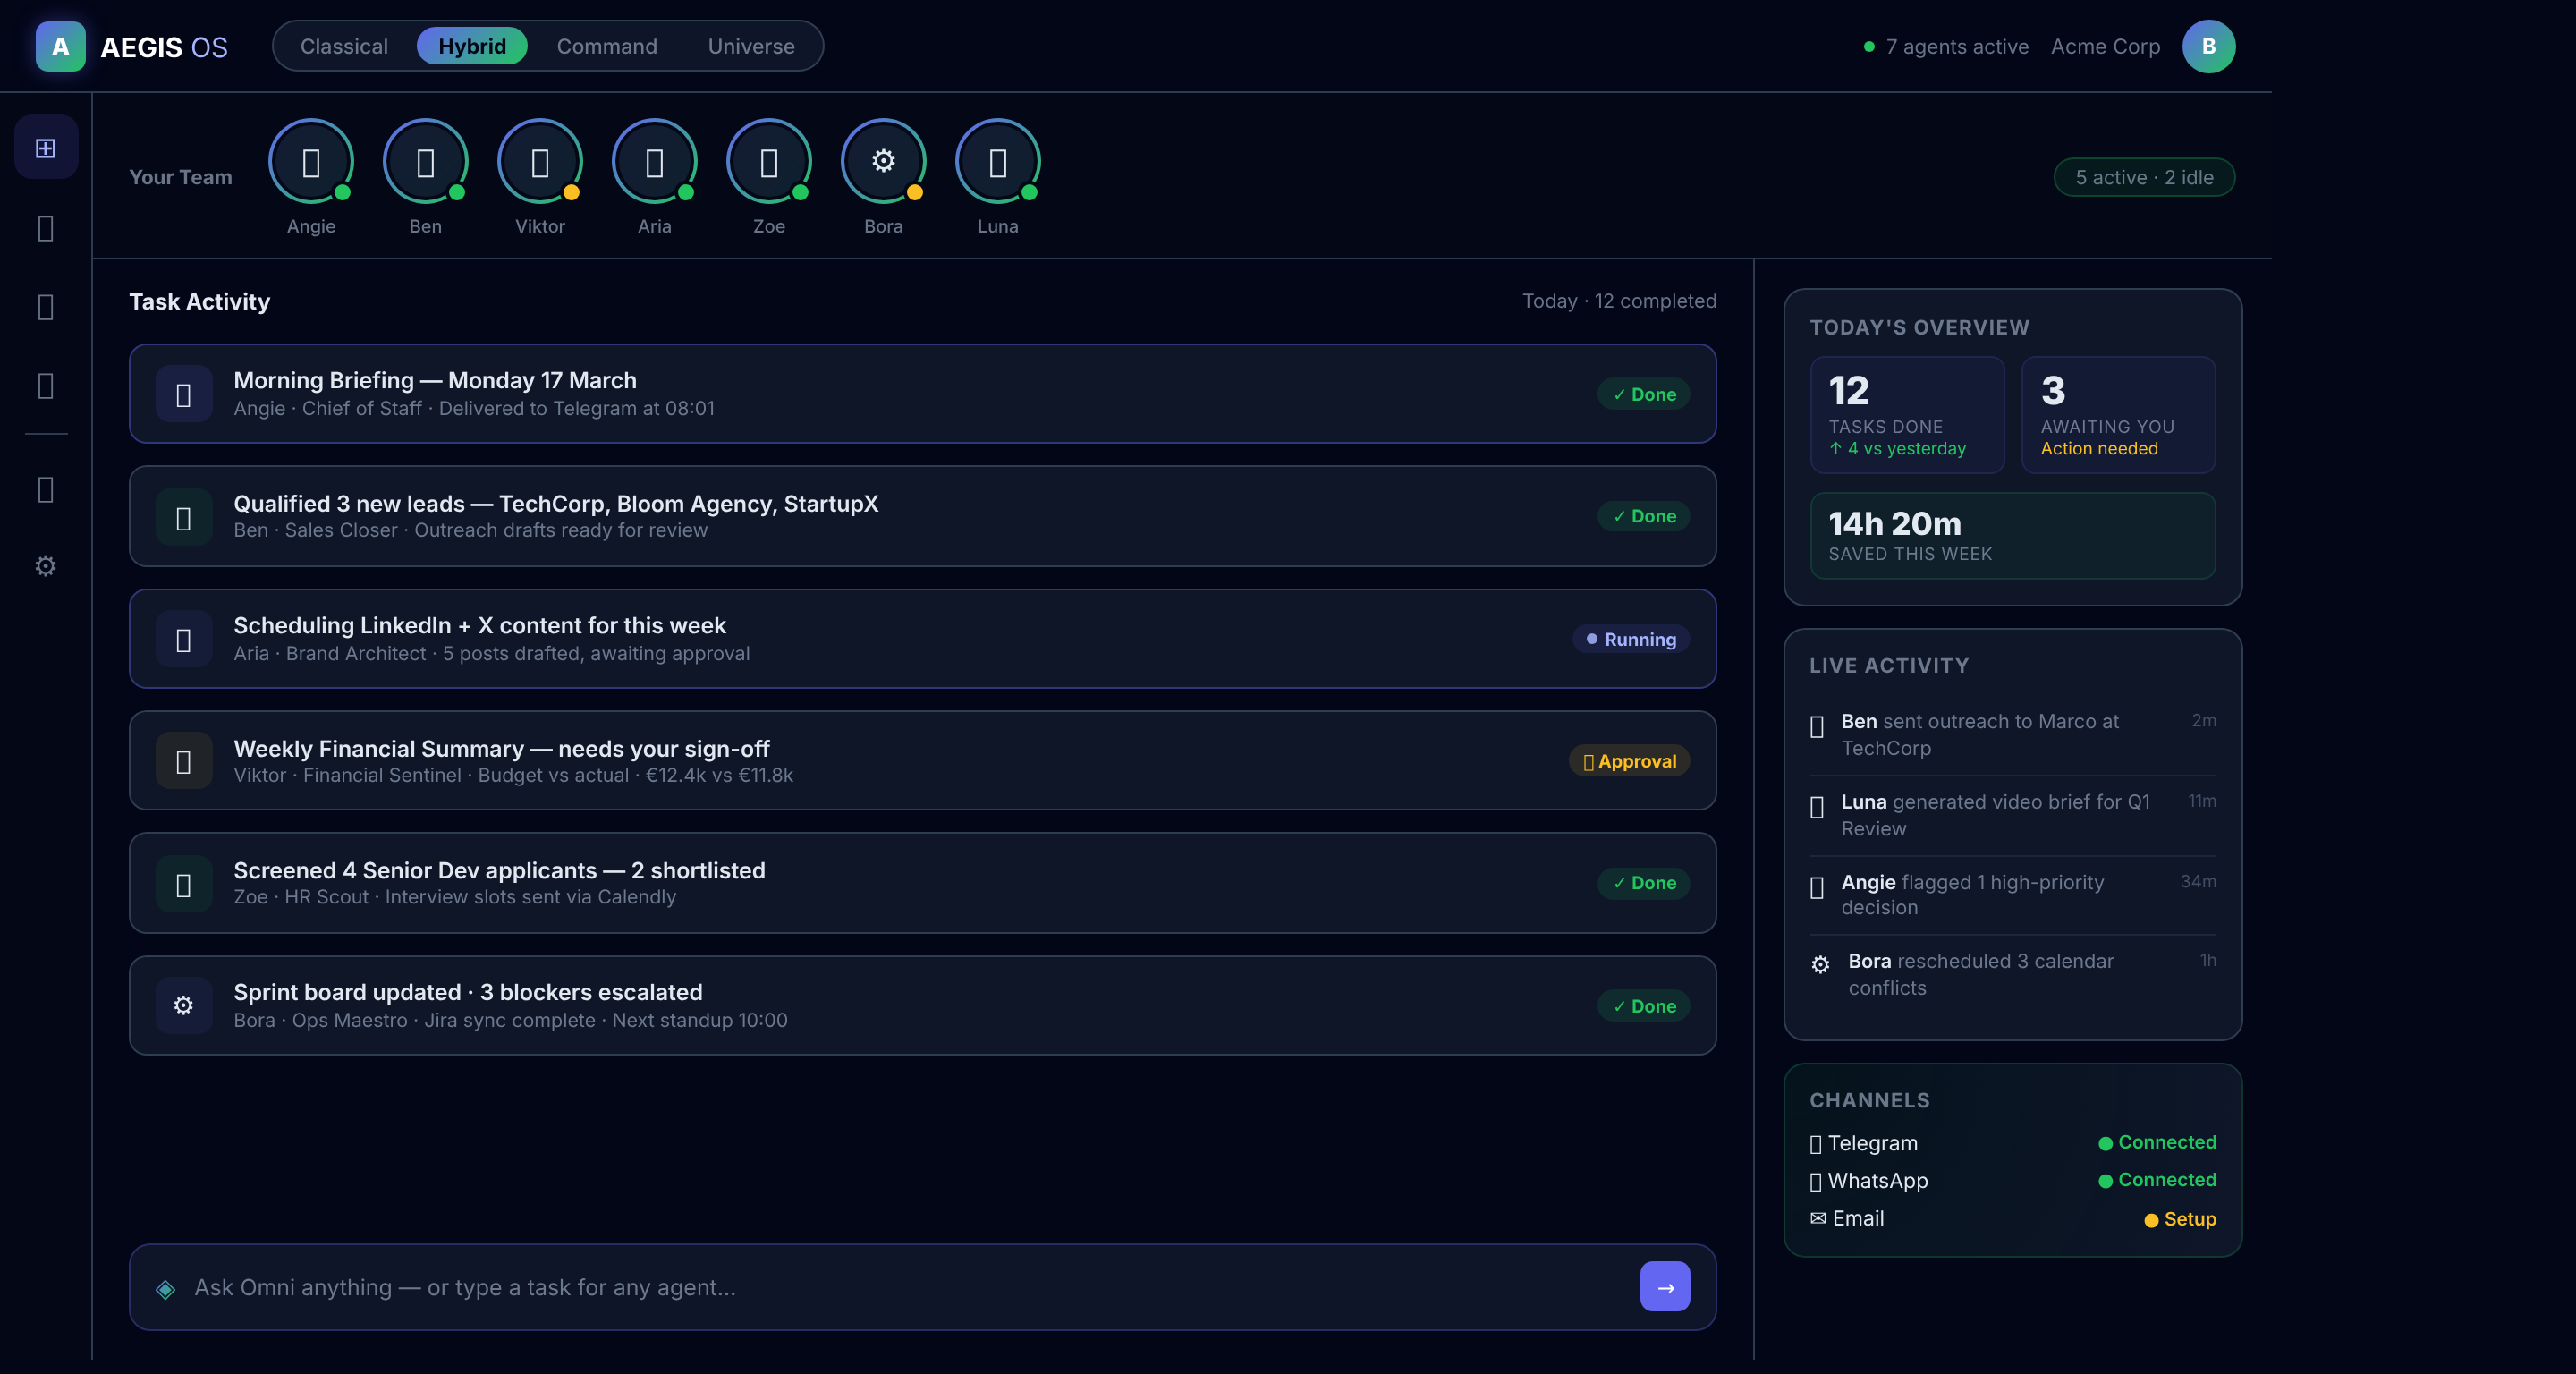
Task: Click Setup next to the Email channel
Action: click(2179, 1218)
